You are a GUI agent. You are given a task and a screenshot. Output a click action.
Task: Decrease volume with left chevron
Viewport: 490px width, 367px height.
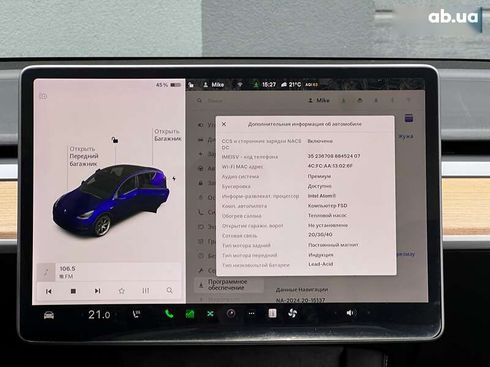335,313
